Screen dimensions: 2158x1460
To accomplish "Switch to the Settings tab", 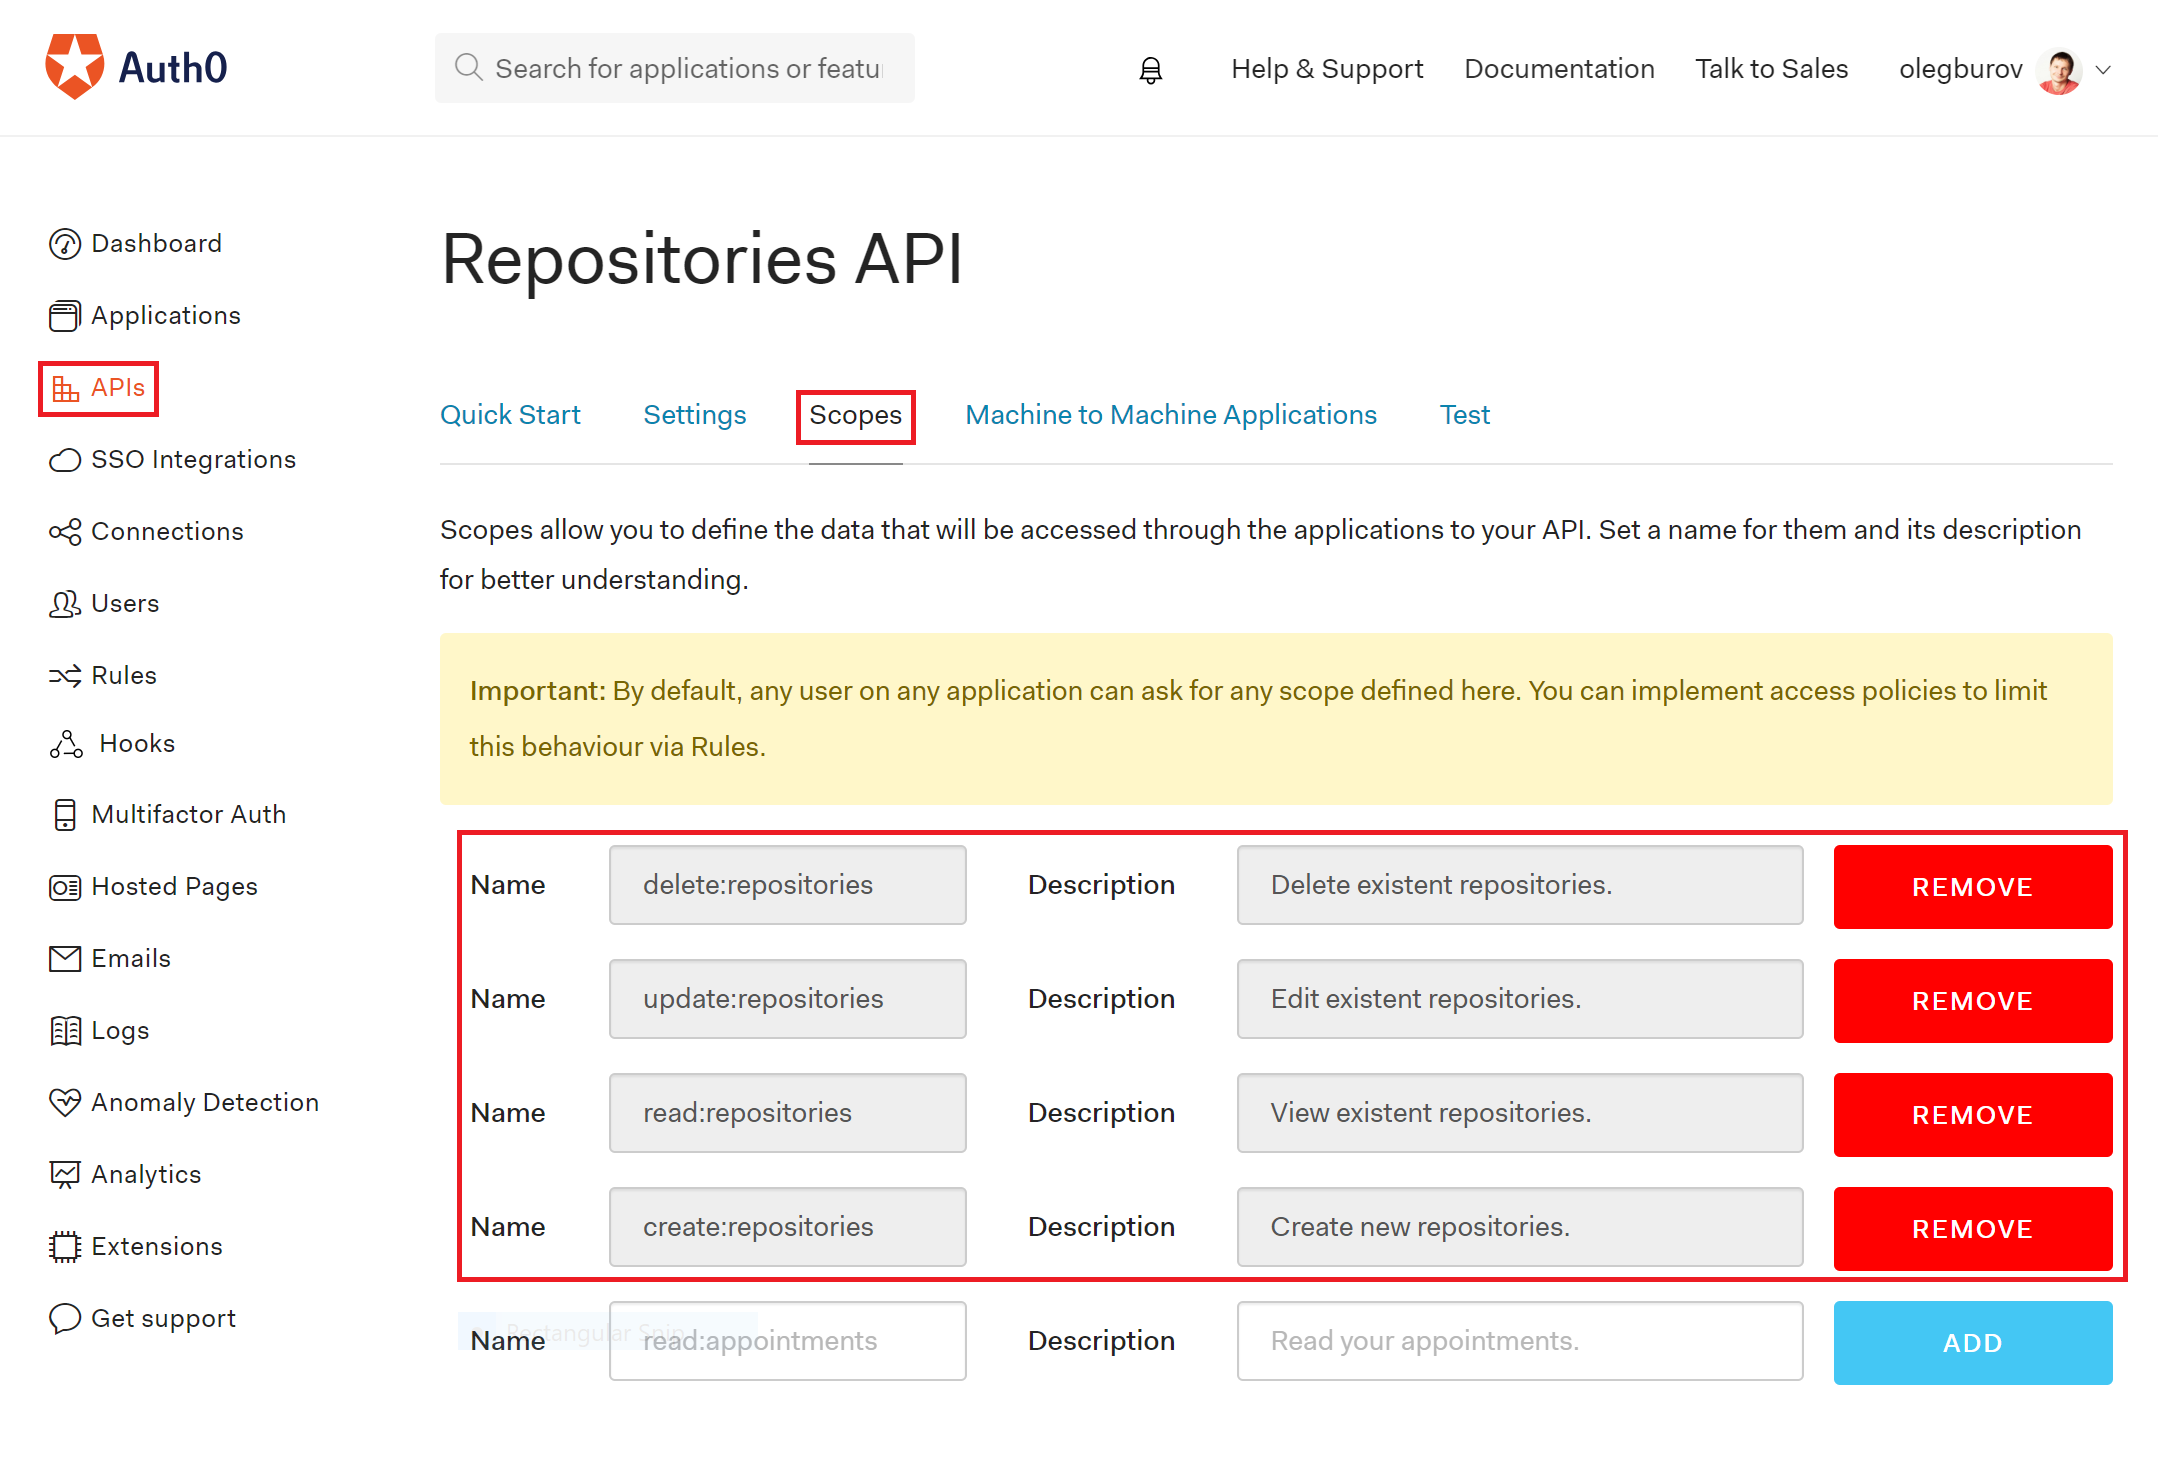I will pos(694,415).
